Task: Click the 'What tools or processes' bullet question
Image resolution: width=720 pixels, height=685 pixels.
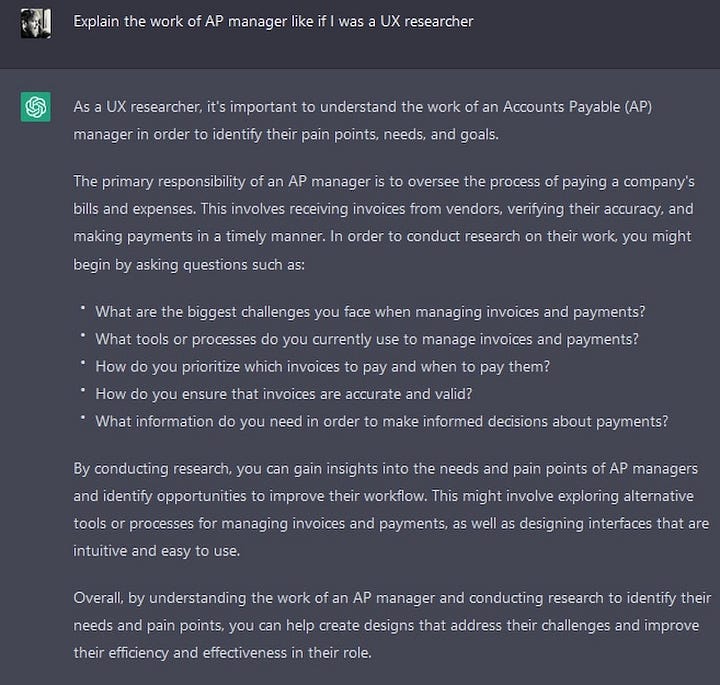Action: click(x=367, y=339)
